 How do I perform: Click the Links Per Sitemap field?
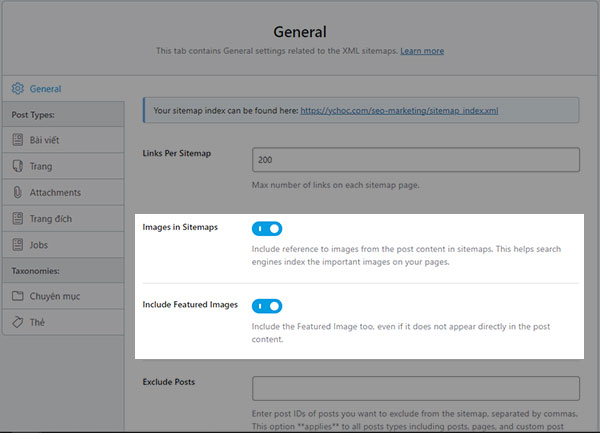(x=416, y=160)
